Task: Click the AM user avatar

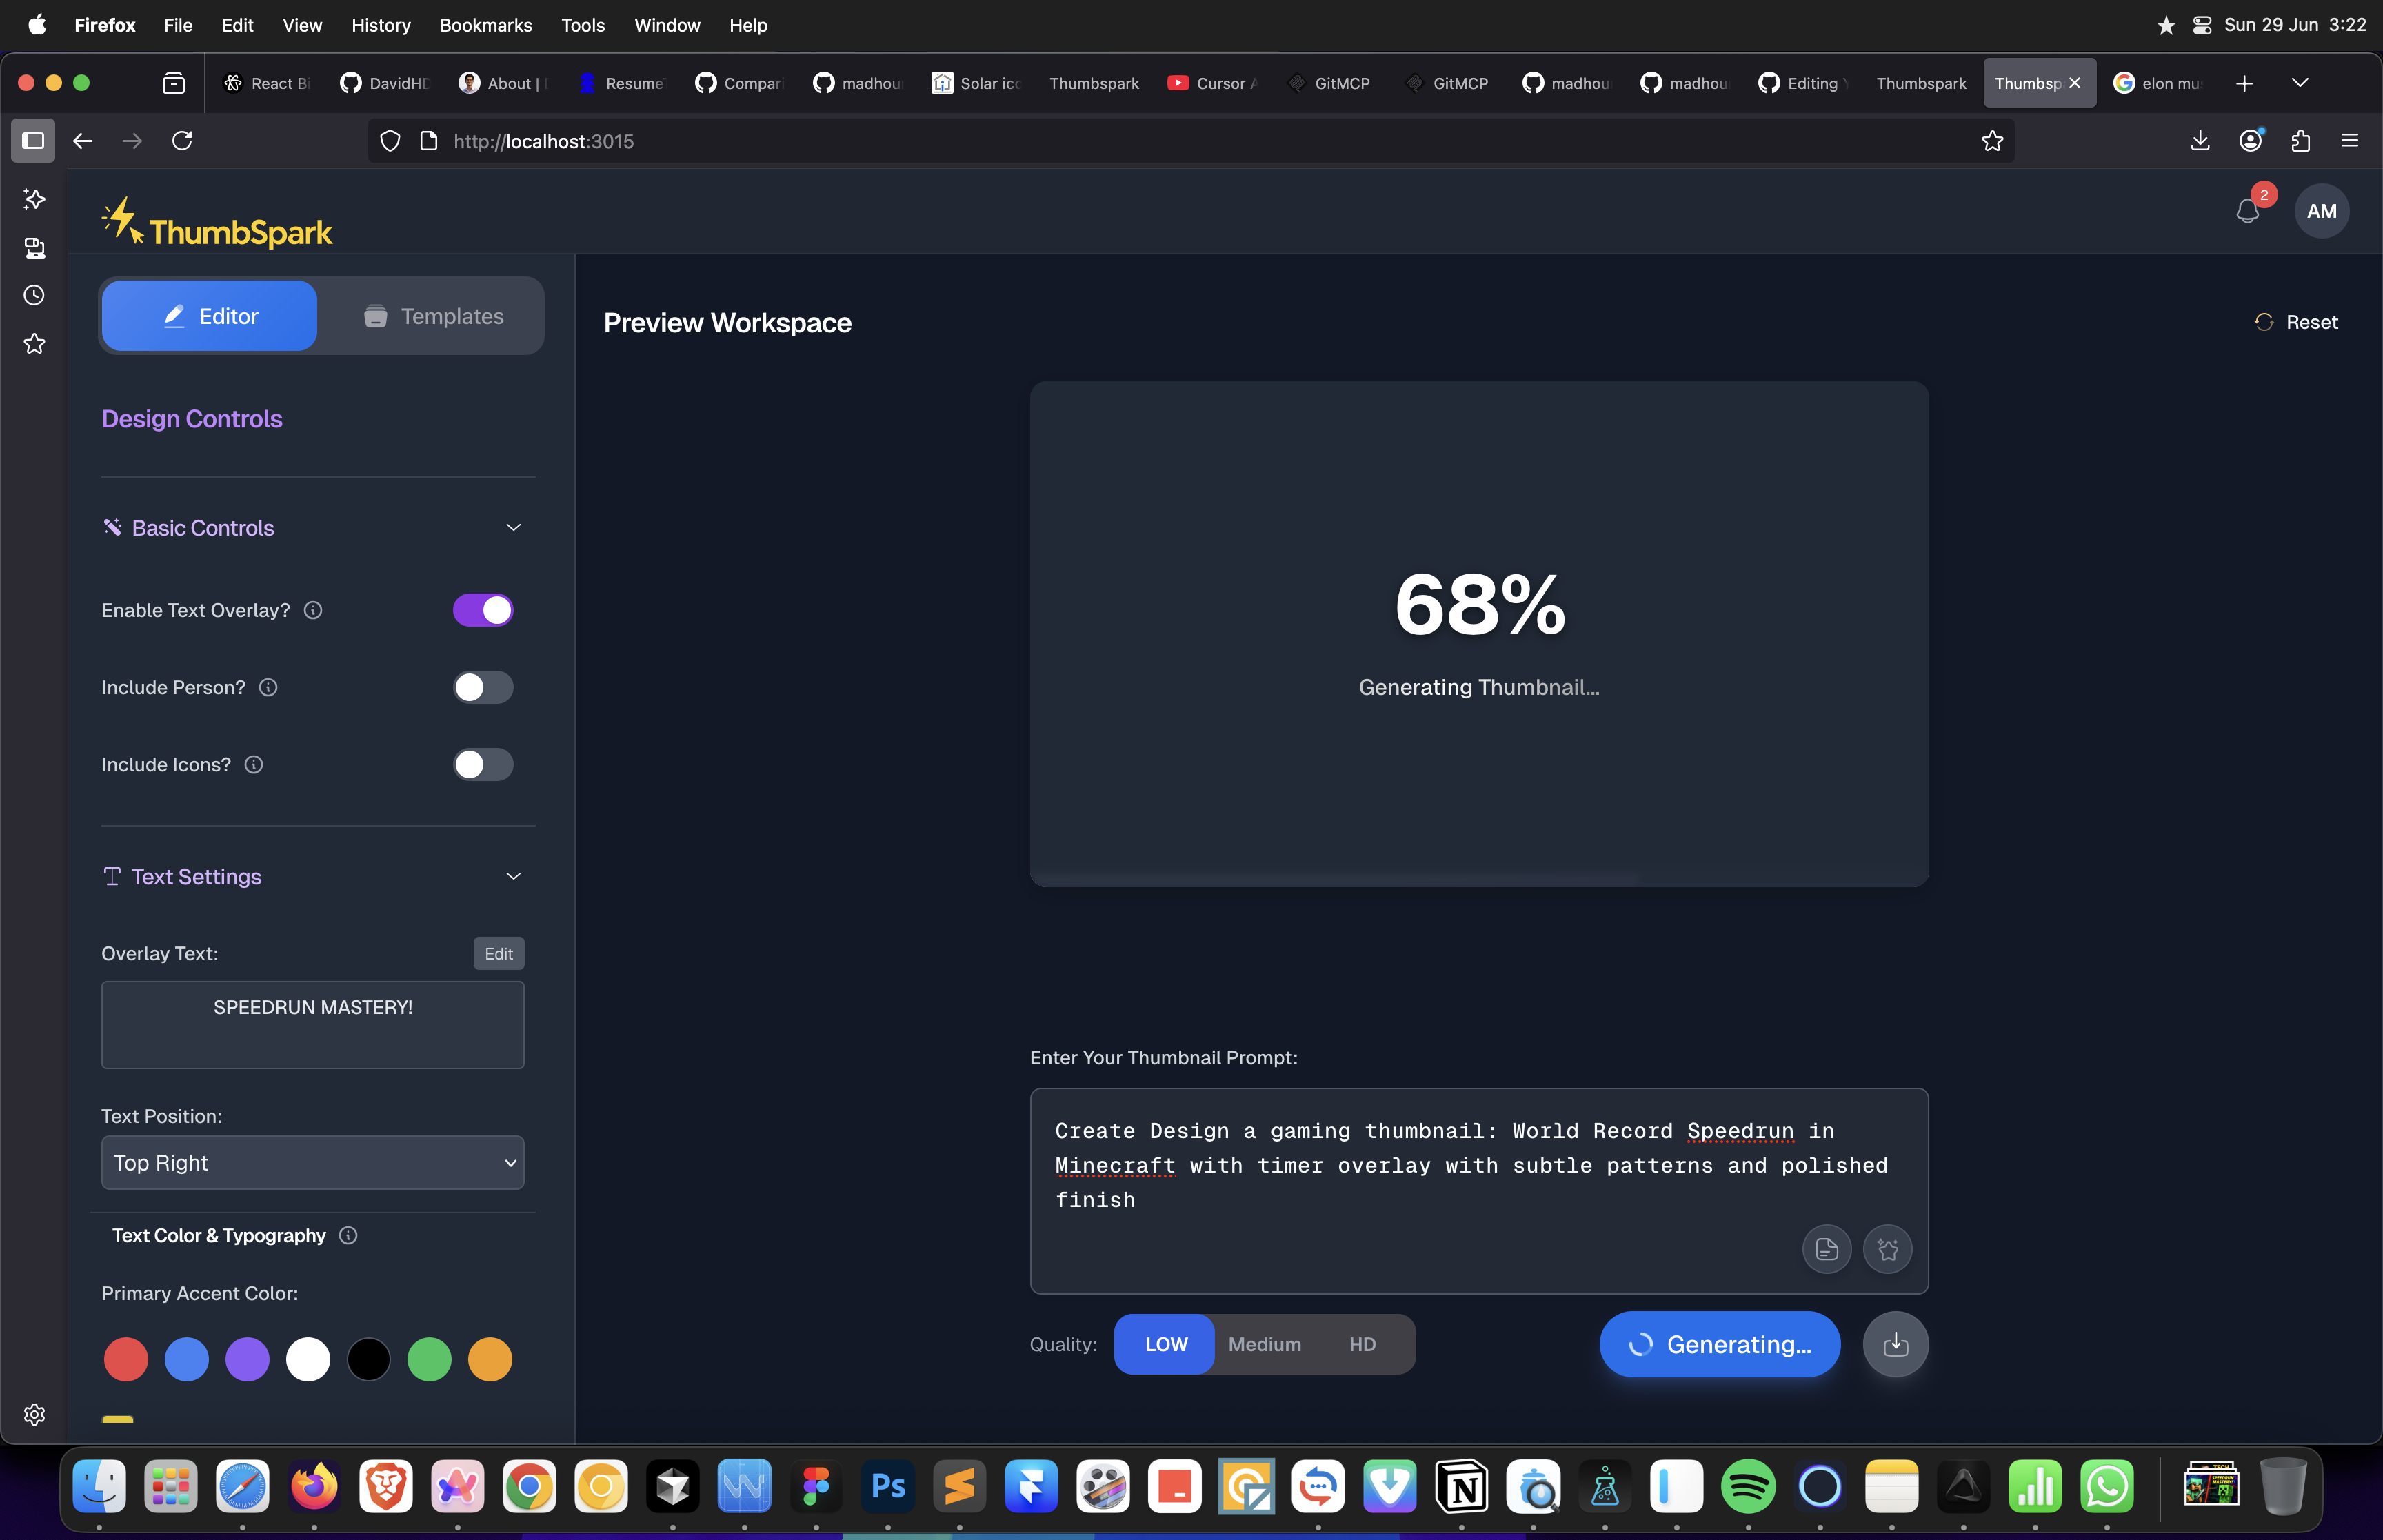Action: [2321, 211]
